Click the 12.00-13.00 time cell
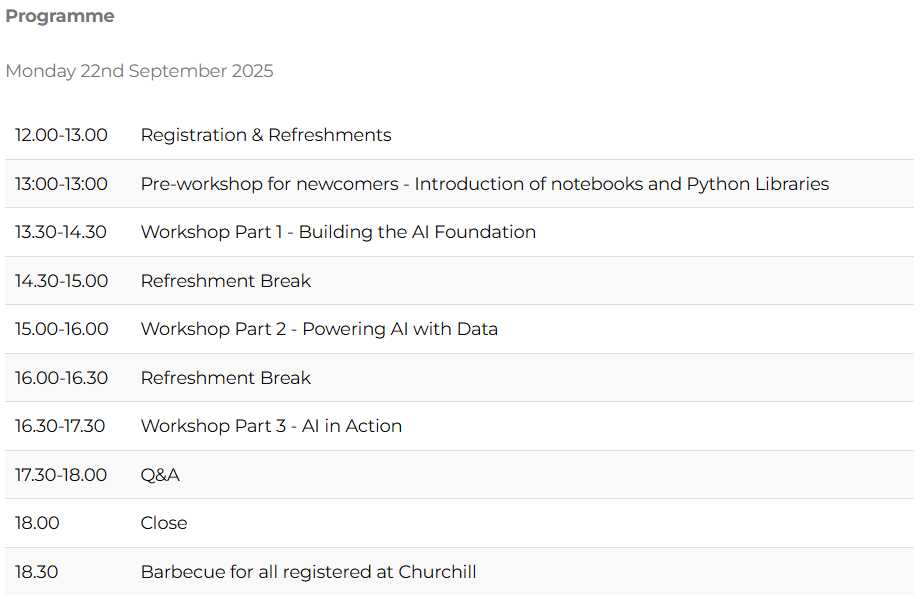The image size is (923, 599). (x=61, y=135)
